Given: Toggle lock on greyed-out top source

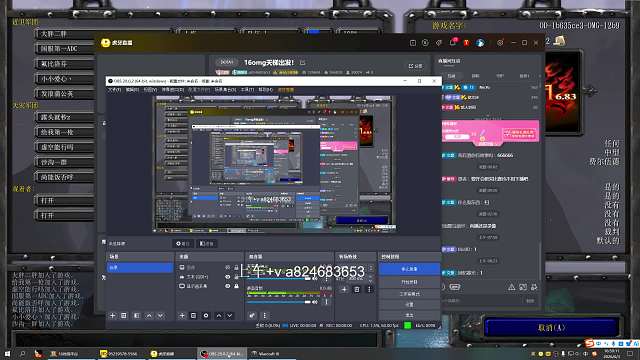Looking at the screenshot, I should tap(236, 267).
